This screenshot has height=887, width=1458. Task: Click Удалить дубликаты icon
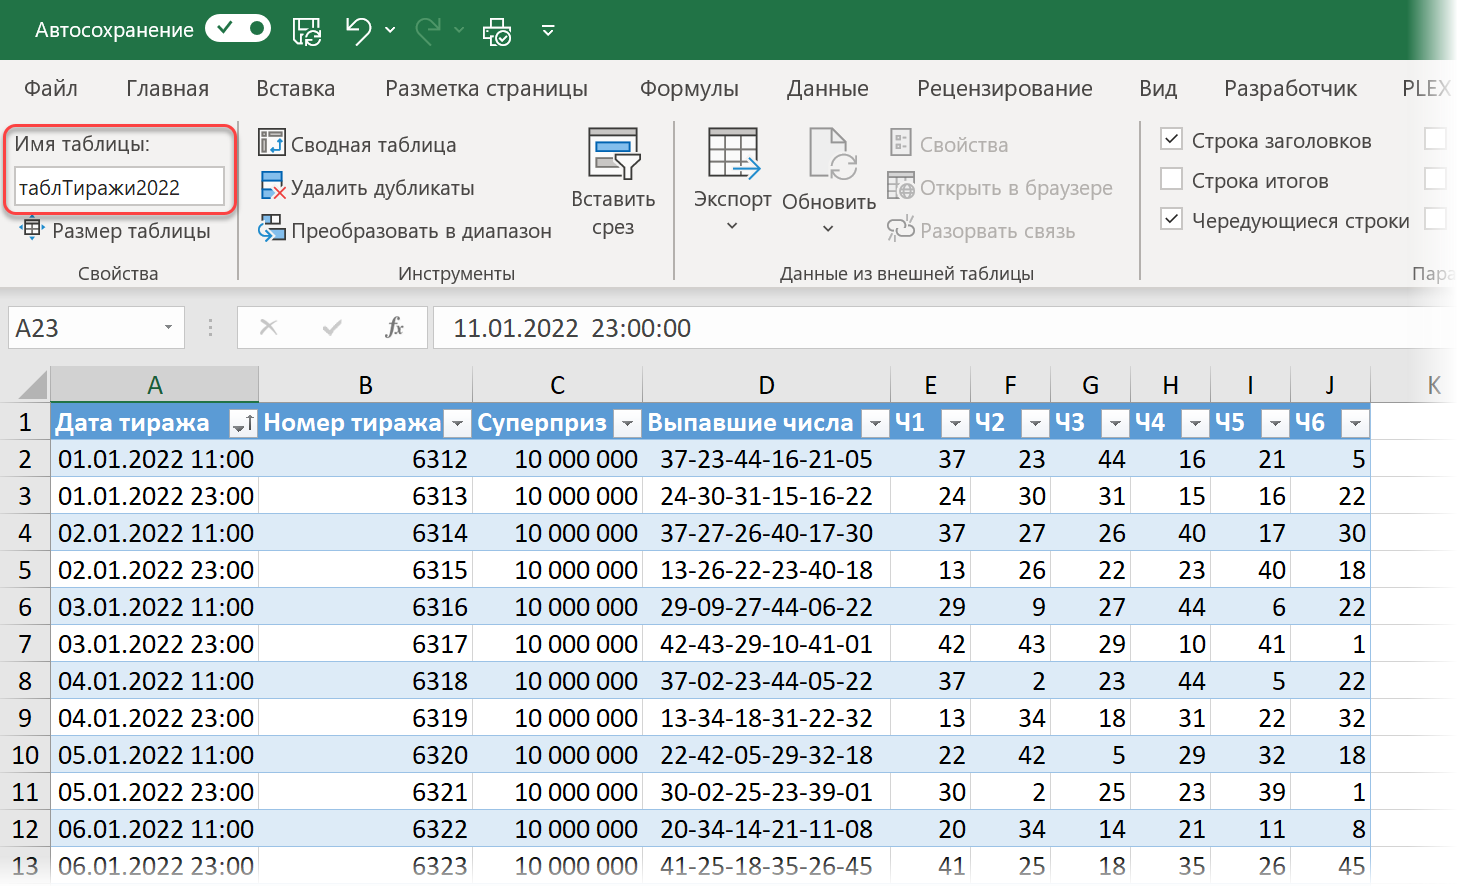point(271,187)
